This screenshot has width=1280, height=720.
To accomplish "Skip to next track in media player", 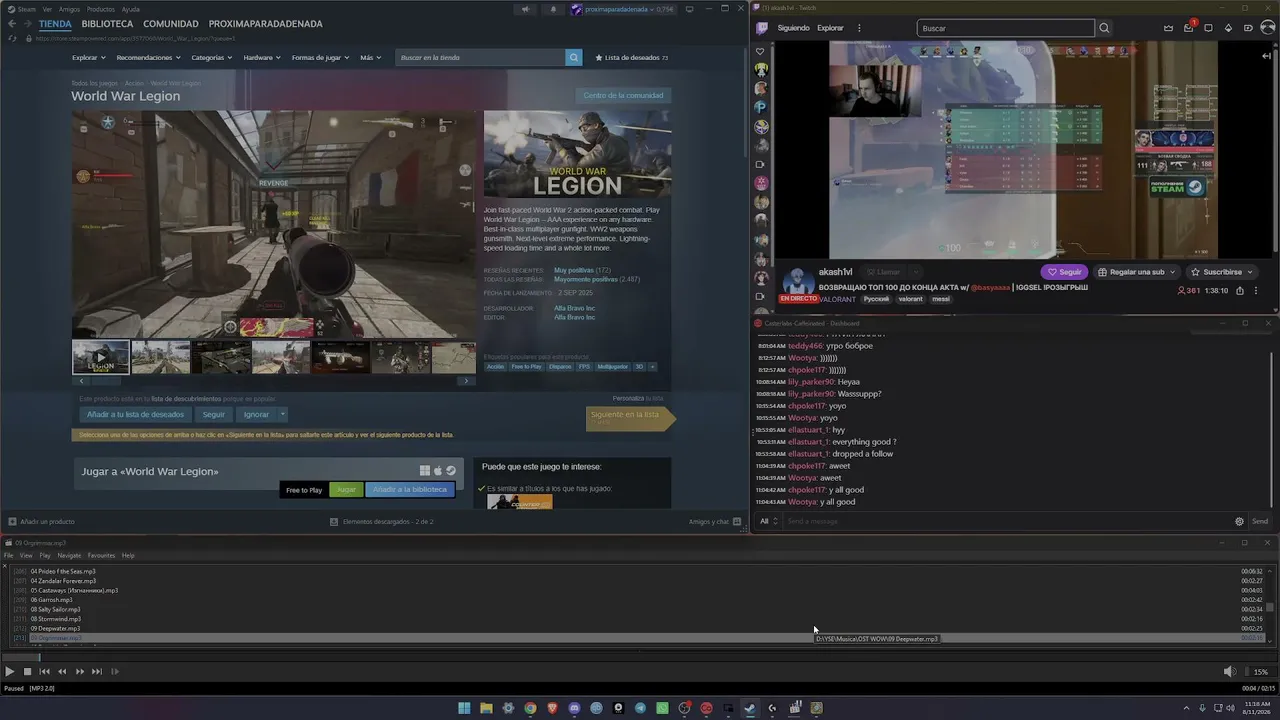I will pyautogui.click(x=97, y=672).
